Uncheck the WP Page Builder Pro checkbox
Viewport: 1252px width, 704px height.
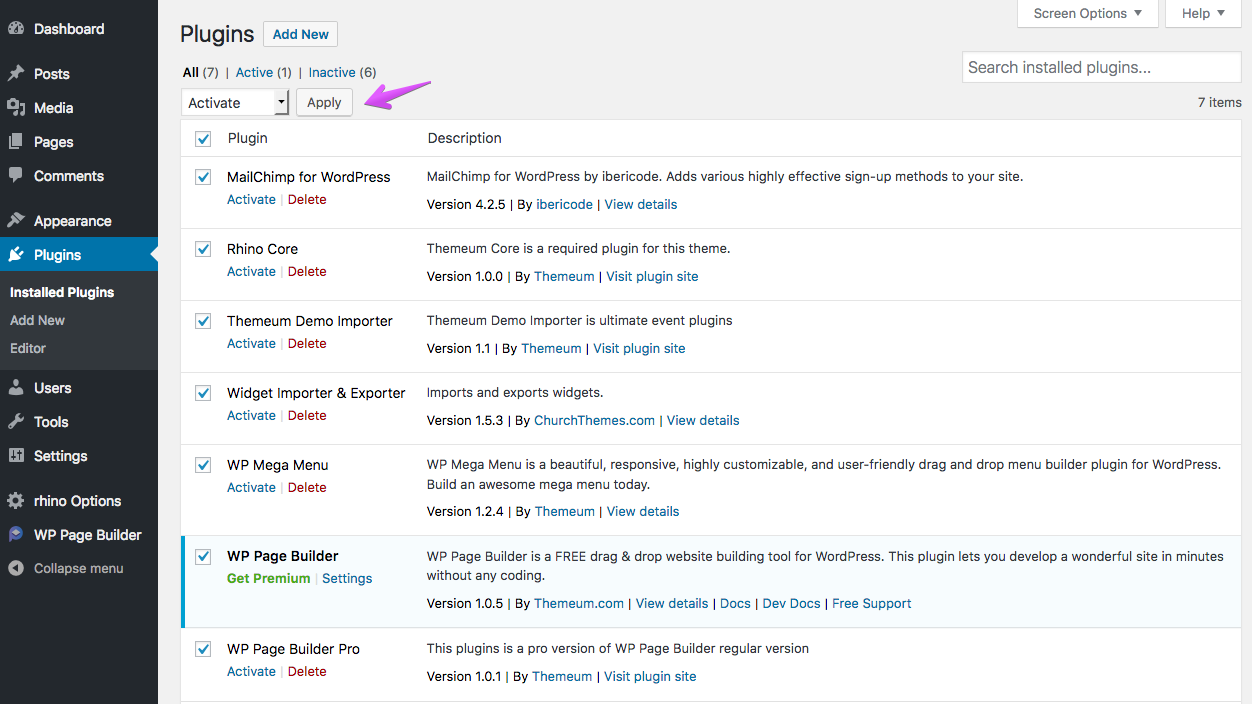coord(203,649)
